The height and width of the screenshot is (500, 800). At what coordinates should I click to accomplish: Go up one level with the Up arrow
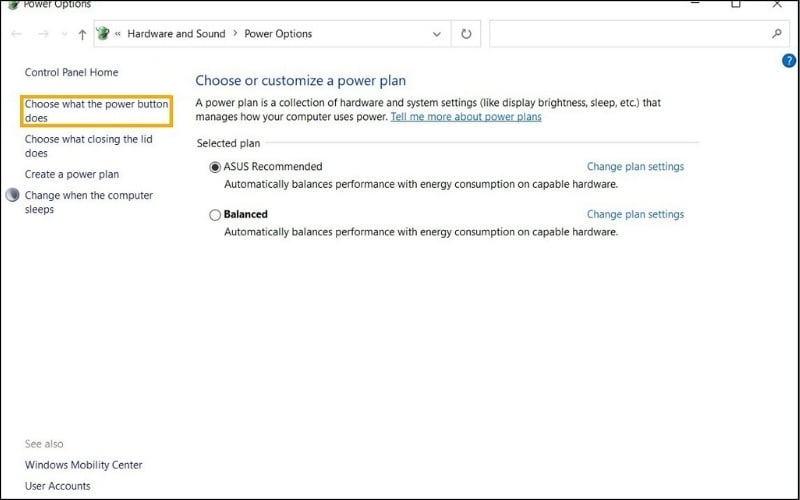coord(82,34)
